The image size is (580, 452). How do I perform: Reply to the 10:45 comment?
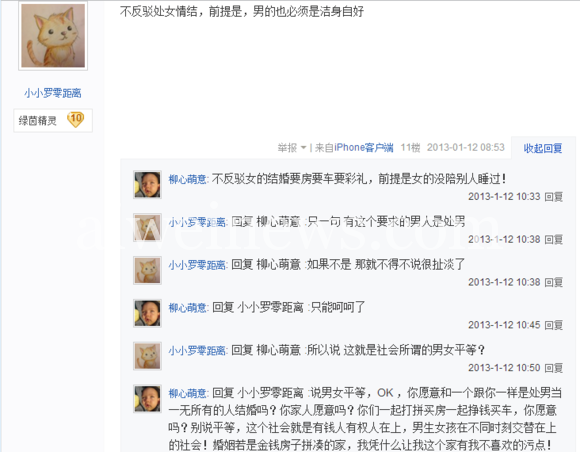click(x=553, y=325)
